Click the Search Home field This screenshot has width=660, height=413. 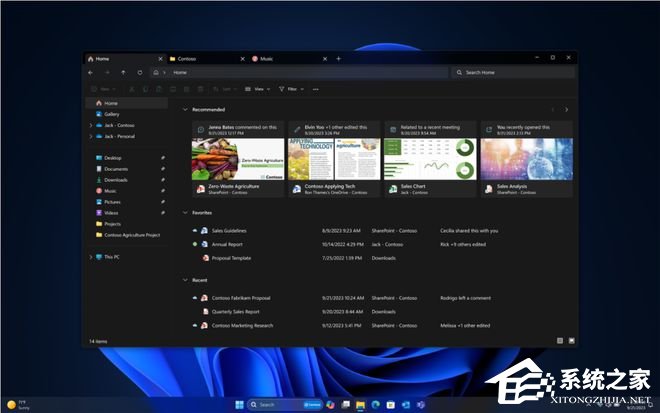[513, 72]
